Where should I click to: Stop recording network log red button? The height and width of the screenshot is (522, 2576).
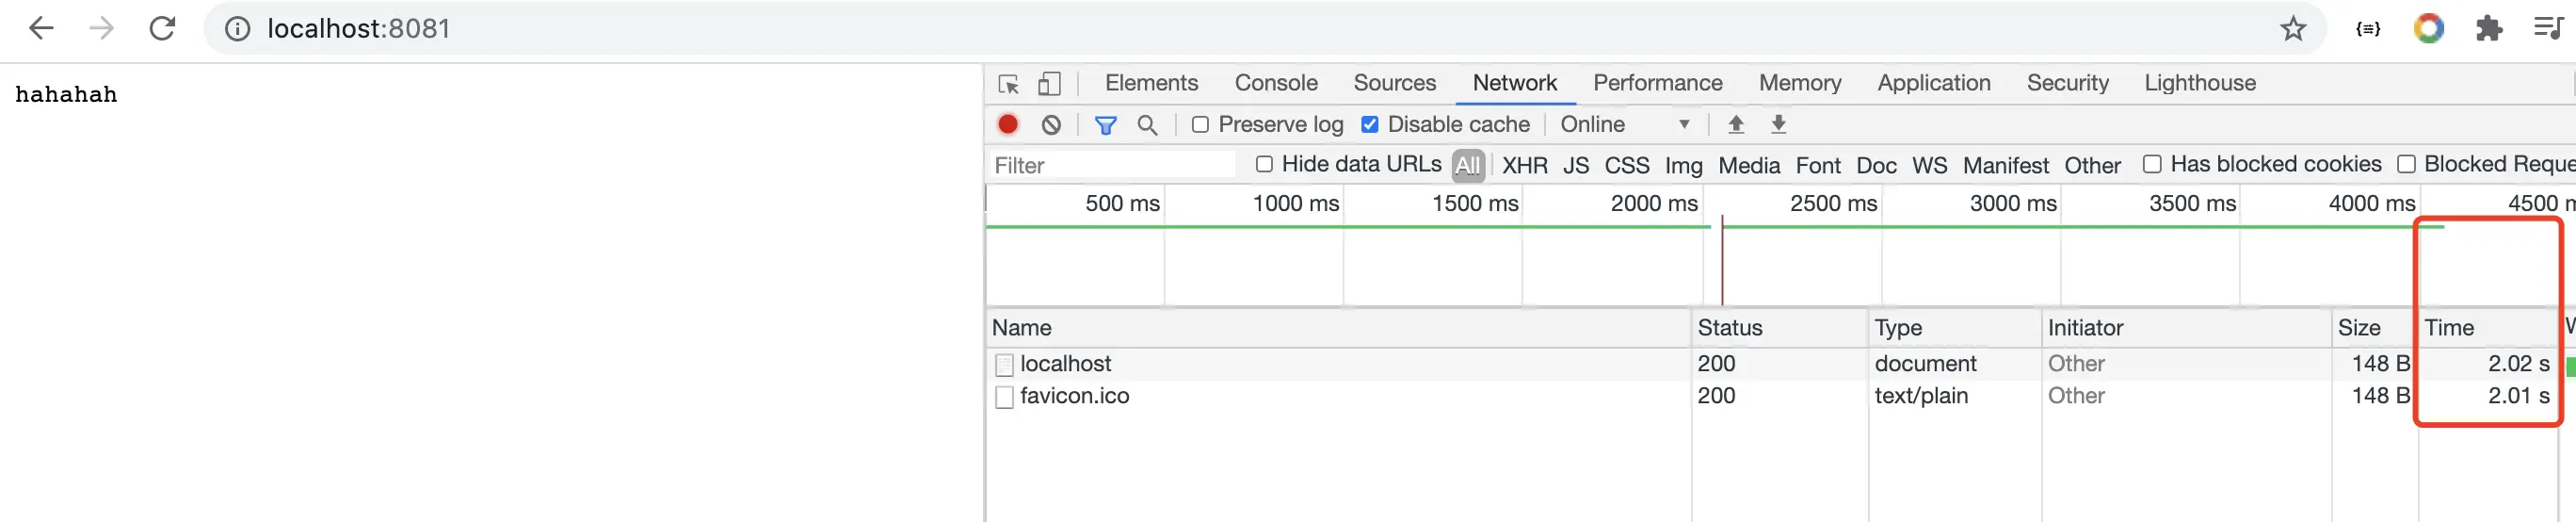[1008, 124]
